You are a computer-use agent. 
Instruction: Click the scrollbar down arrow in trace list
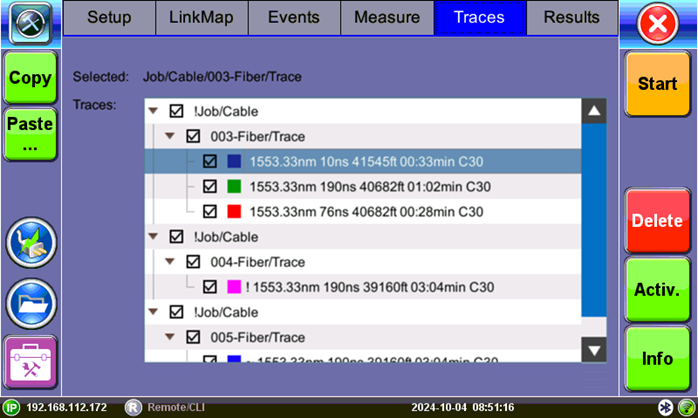594,349
